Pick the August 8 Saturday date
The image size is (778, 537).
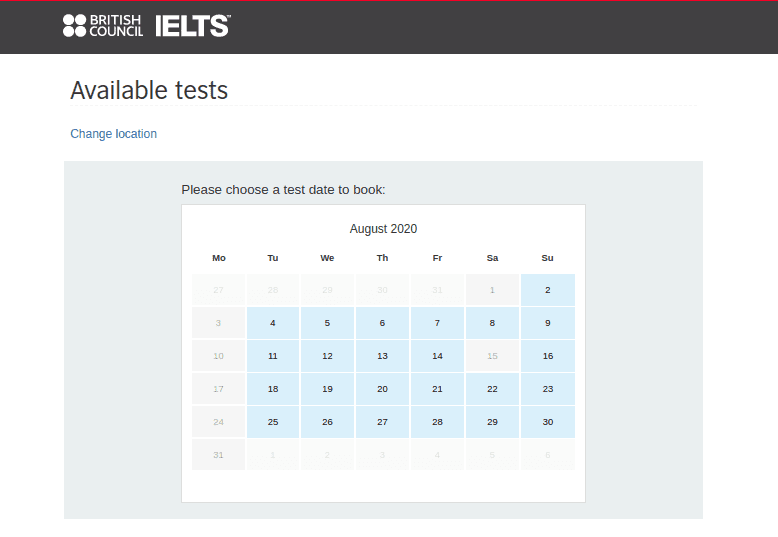point(492,323)
